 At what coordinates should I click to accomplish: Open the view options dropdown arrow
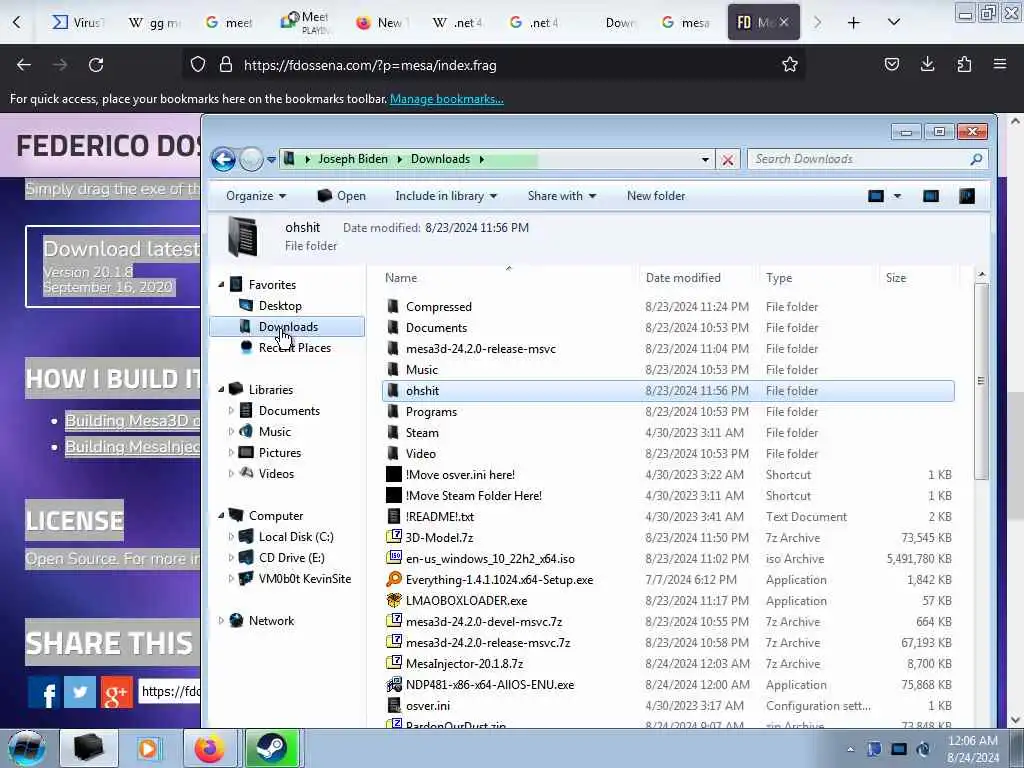(x=897, y=196)
